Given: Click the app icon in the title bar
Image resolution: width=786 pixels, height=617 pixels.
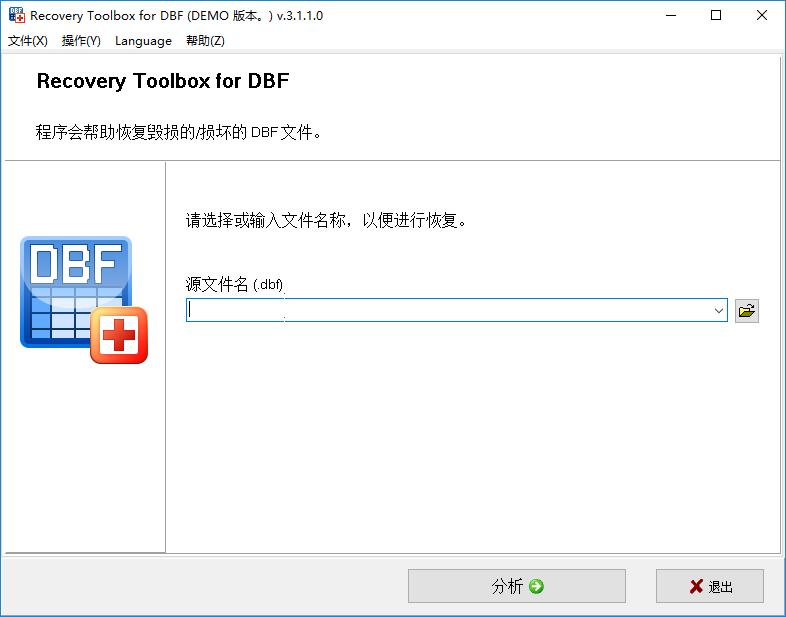Looking at the screenshot, I should [x=17, y=15].
